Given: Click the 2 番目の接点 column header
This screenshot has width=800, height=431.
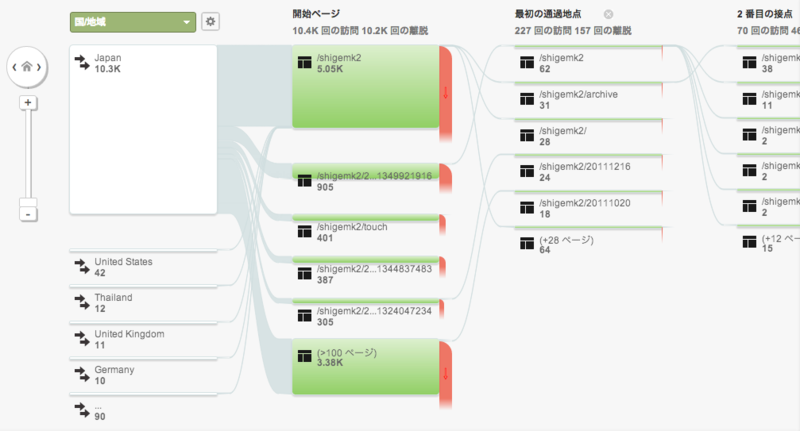Looking at the screenshot, I should pos(764,14).
